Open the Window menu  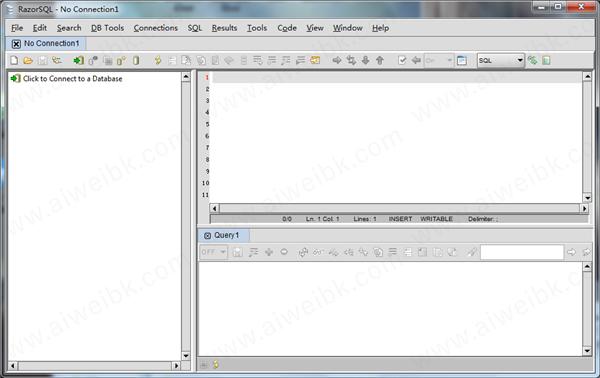[x=348, y=28]
